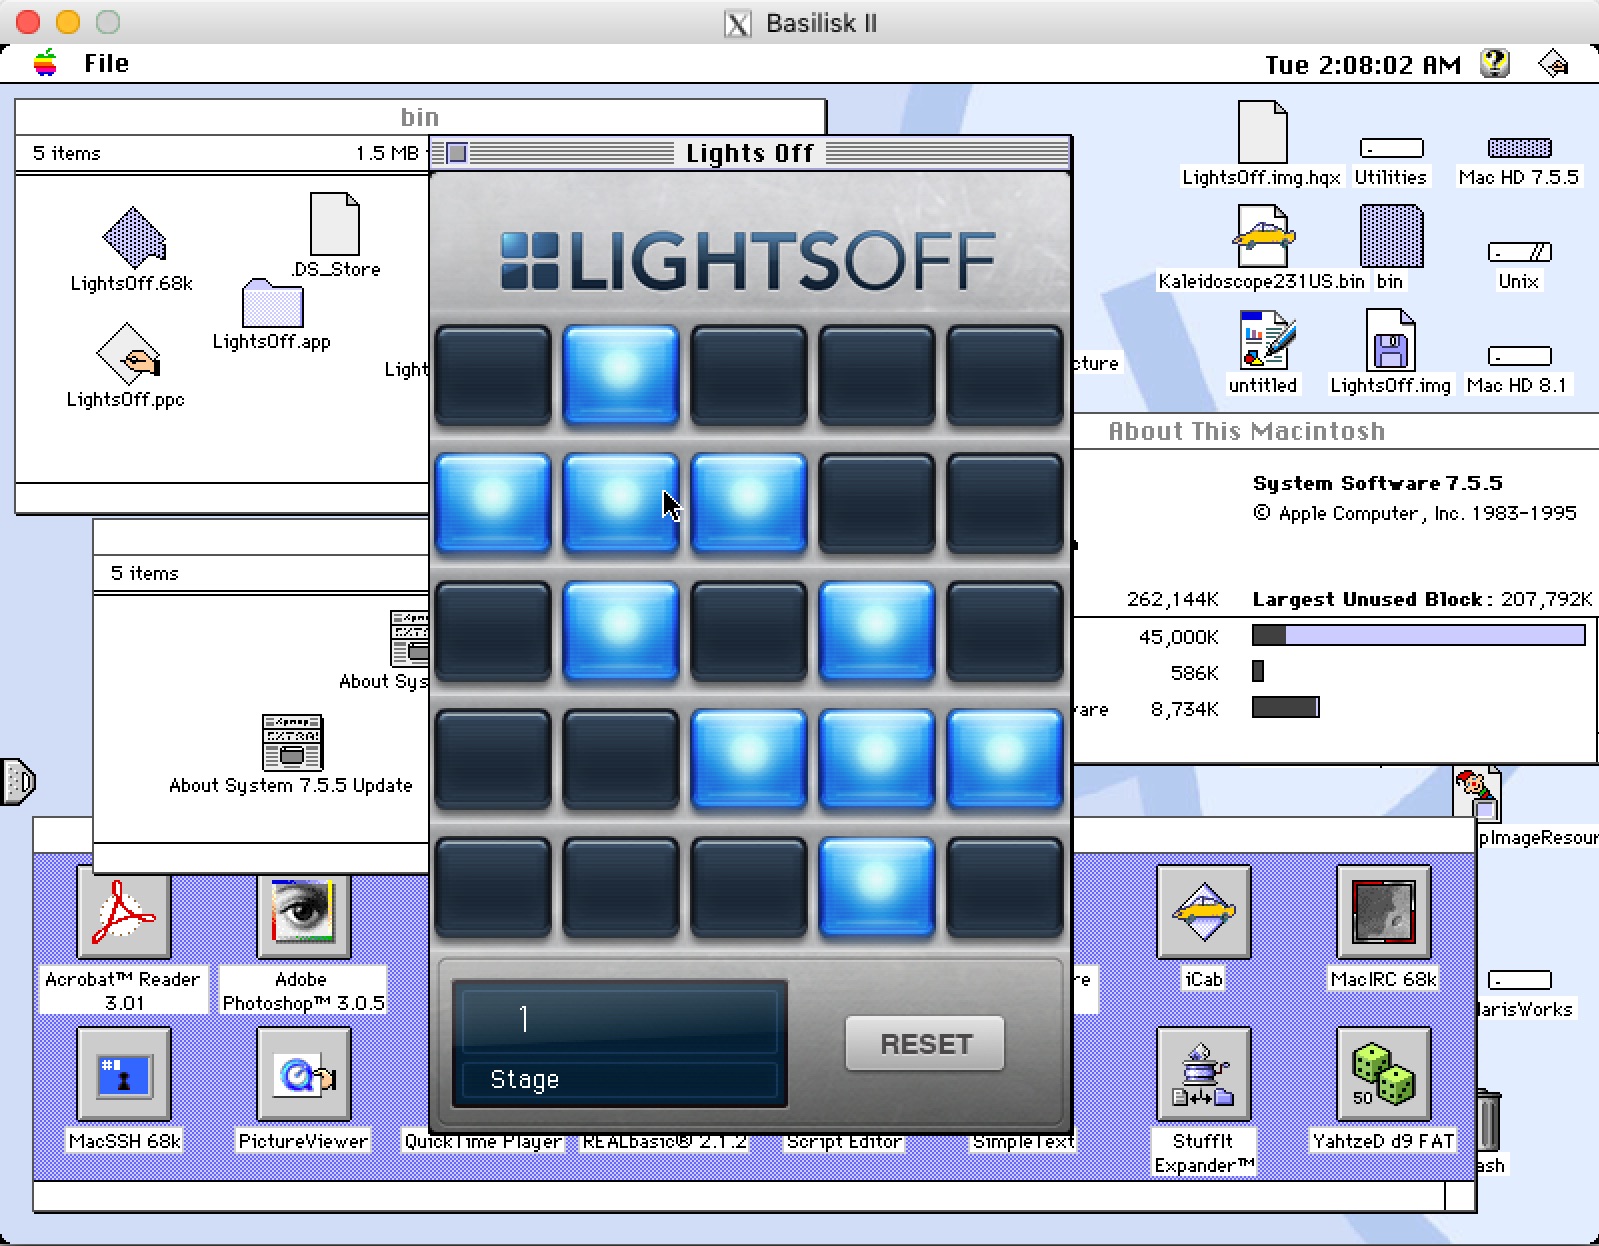Screen dimensions: 1599x1246
Task: Open About System 7.5.5 Update document
Action: pos(292,742)
